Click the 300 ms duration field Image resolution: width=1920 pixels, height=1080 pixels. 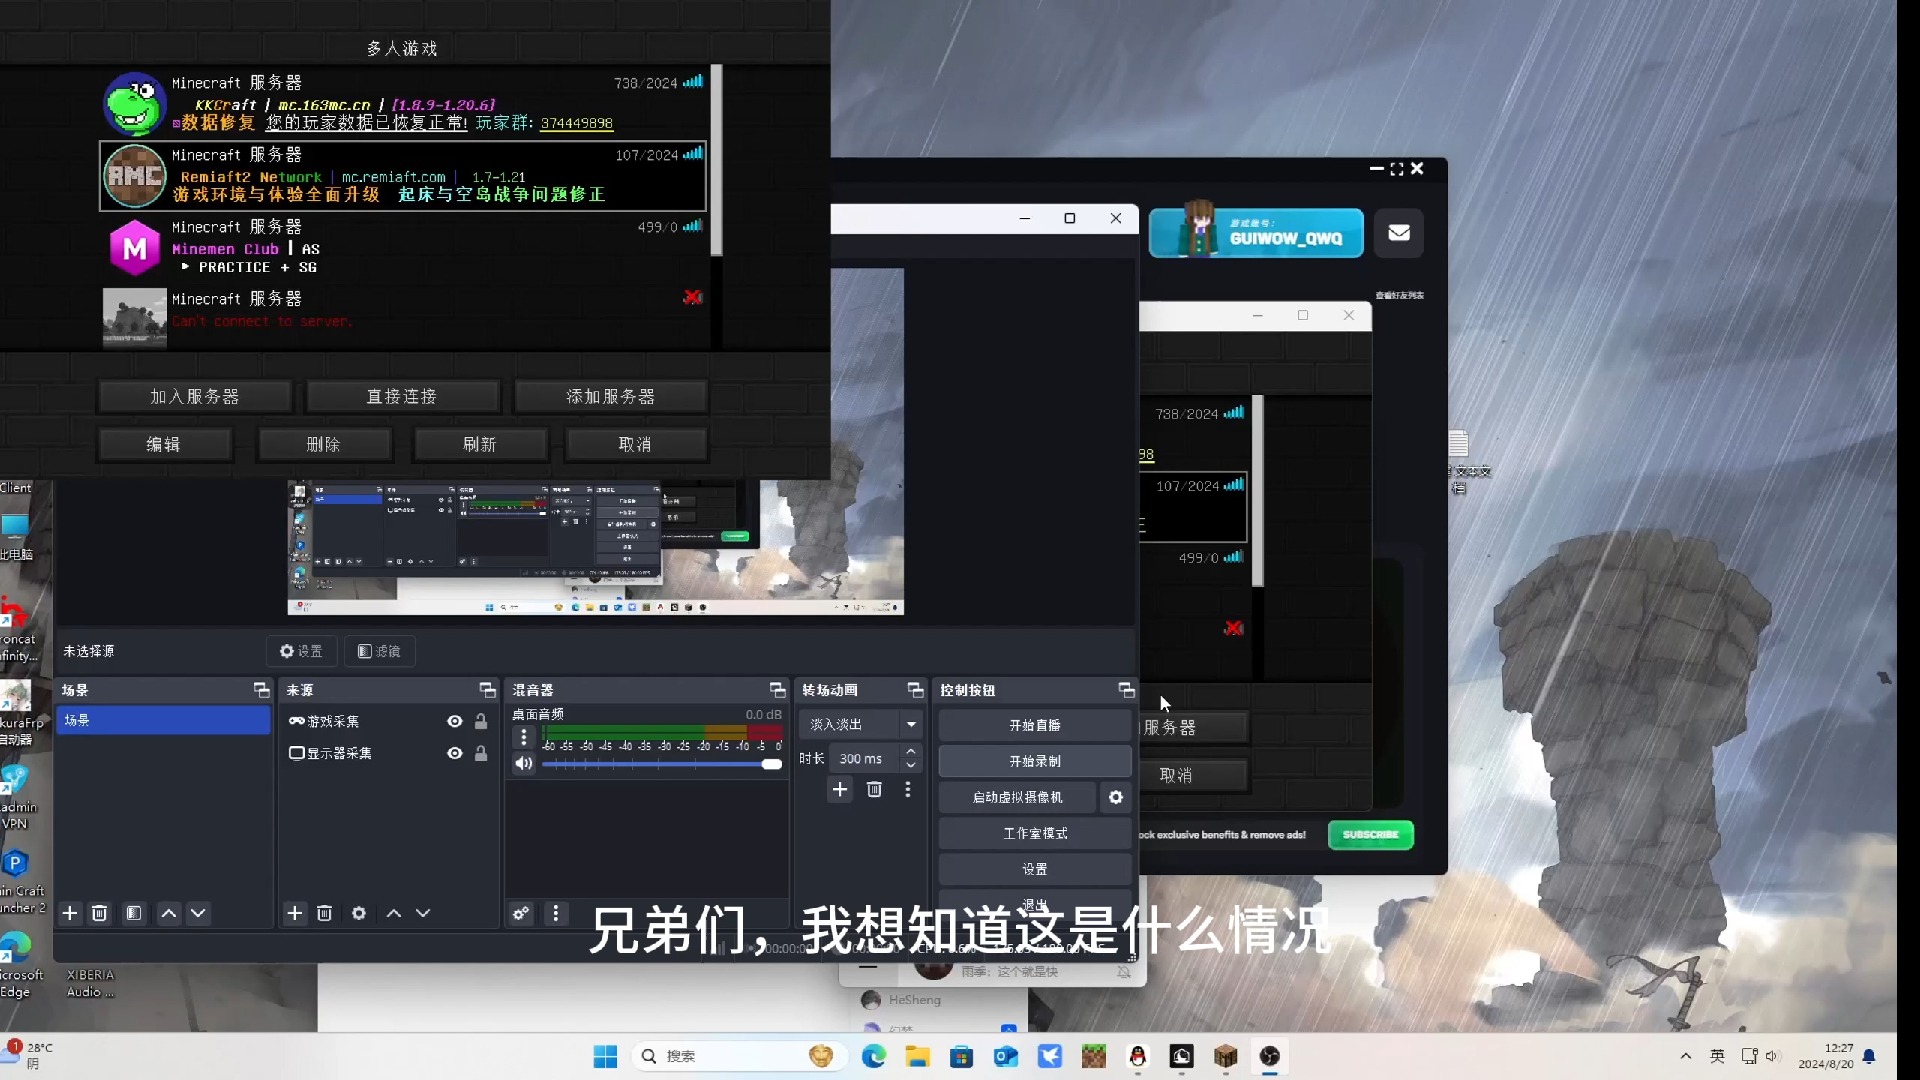864,759
